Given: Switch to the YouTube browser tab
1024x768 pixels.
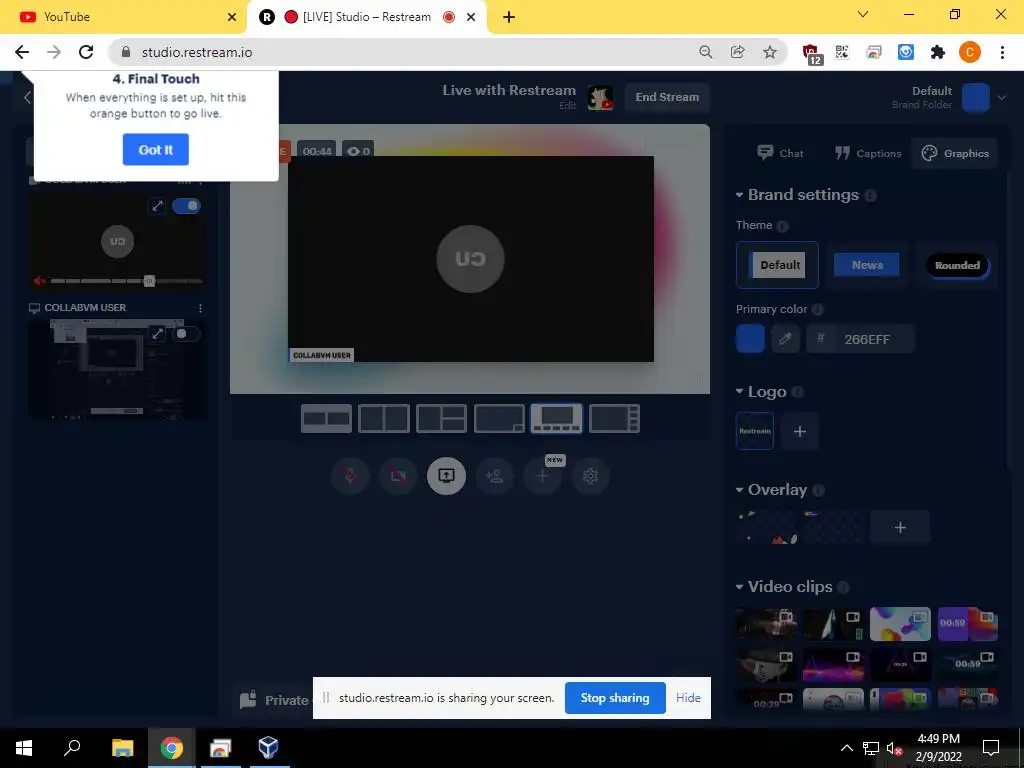Looking at the screenshot, I should pos(123,17).
